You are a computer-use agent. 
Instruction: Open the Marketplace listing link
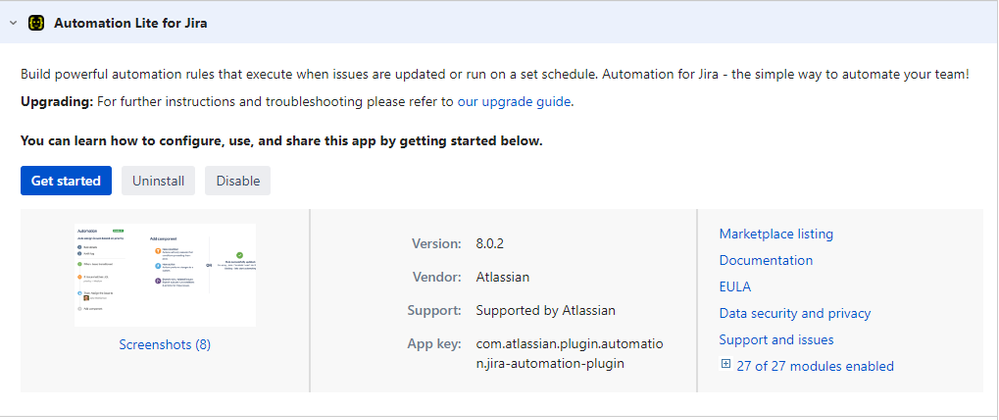point(776,234)
